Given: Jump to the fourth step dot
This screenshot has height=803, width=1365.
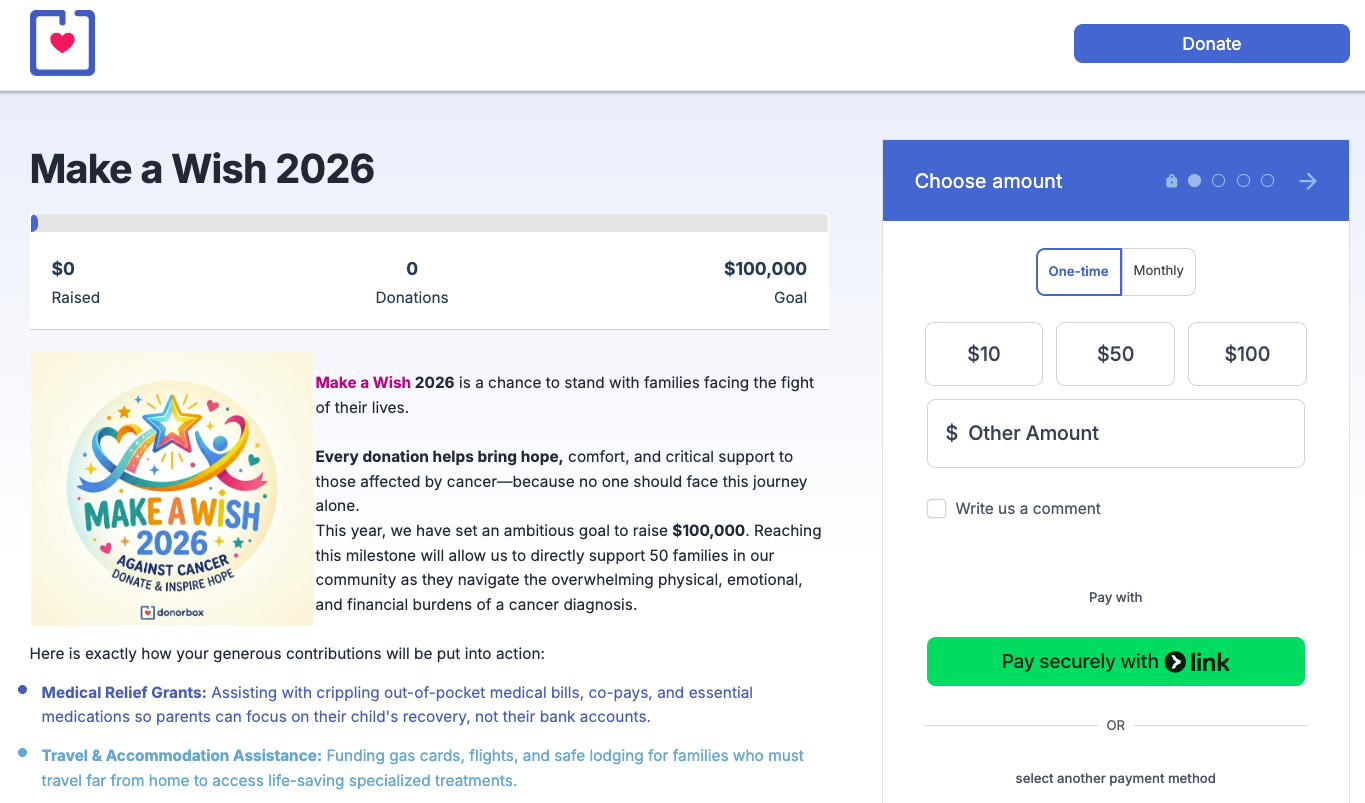Looking at the screenshot, I should click(x=1267, y=181).
